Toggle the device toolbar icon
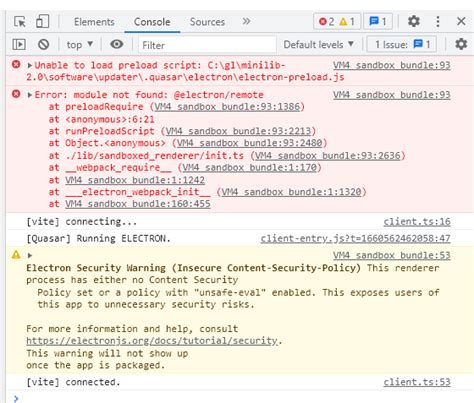 43,22
